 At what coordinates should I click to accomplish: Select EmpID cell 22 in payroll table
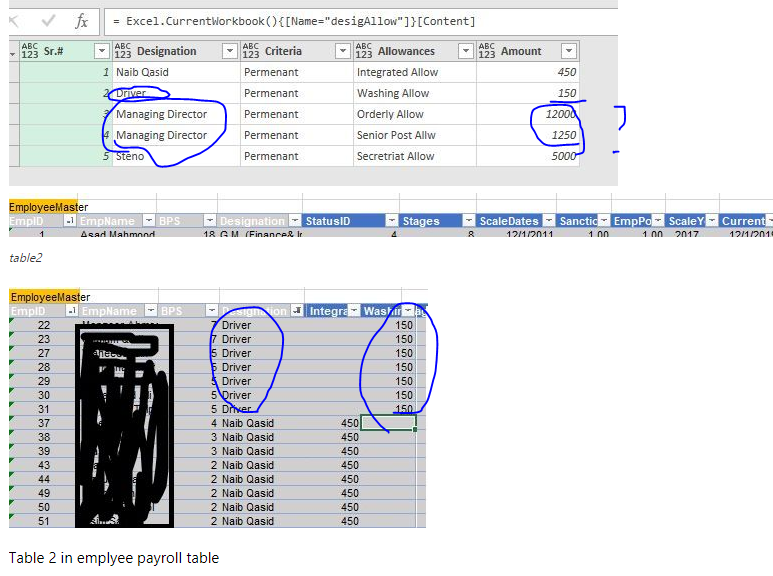[44, 325]
